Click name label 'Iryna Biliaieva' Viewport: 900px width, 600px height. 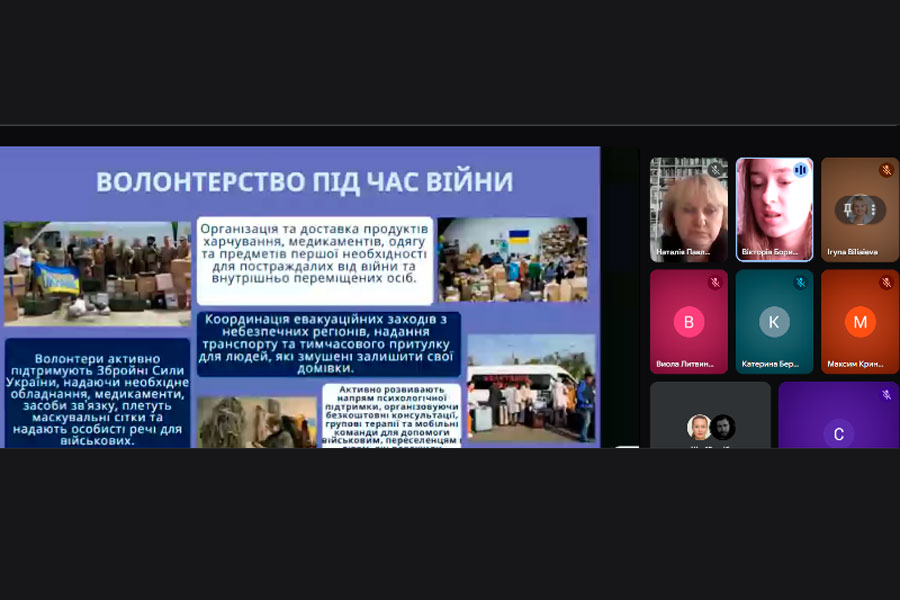tap(852, 252)
